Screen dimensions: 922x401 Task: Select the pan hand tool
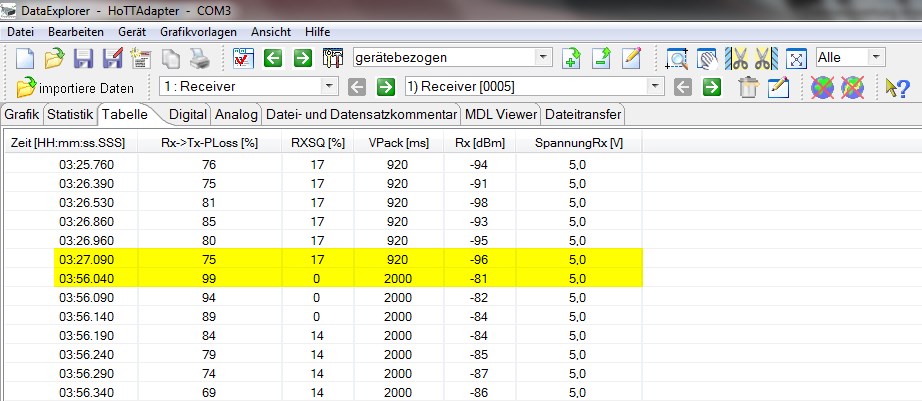click(x=708, y=58)
